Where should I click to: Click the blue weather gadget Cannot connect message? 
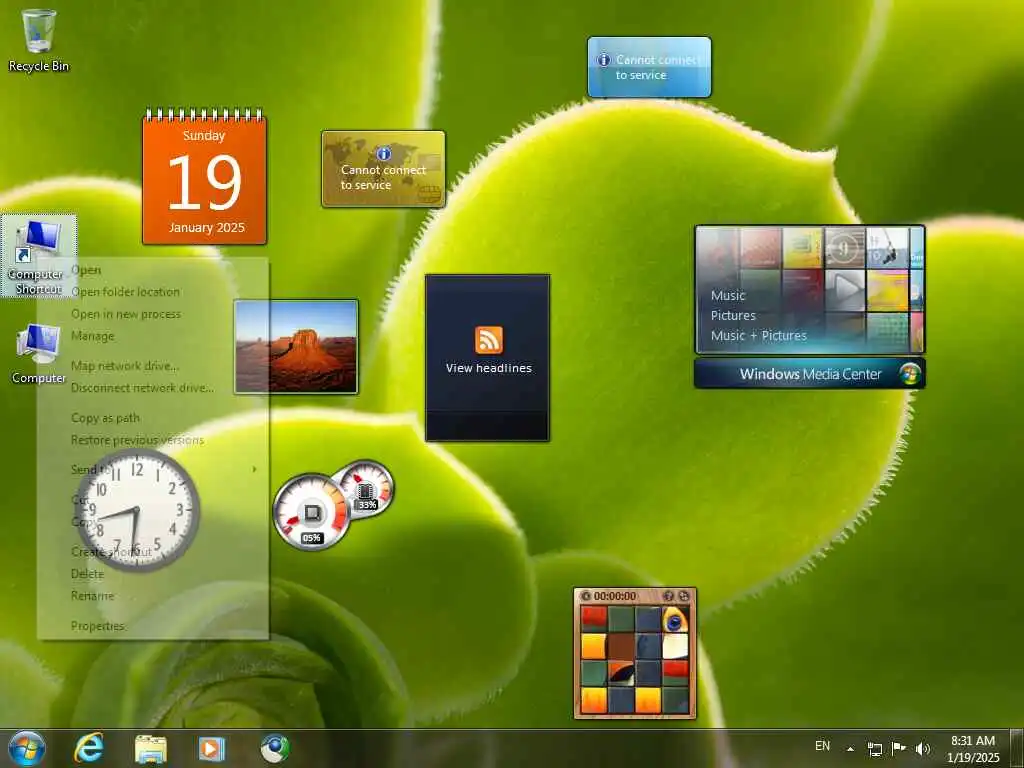point(657,67)
